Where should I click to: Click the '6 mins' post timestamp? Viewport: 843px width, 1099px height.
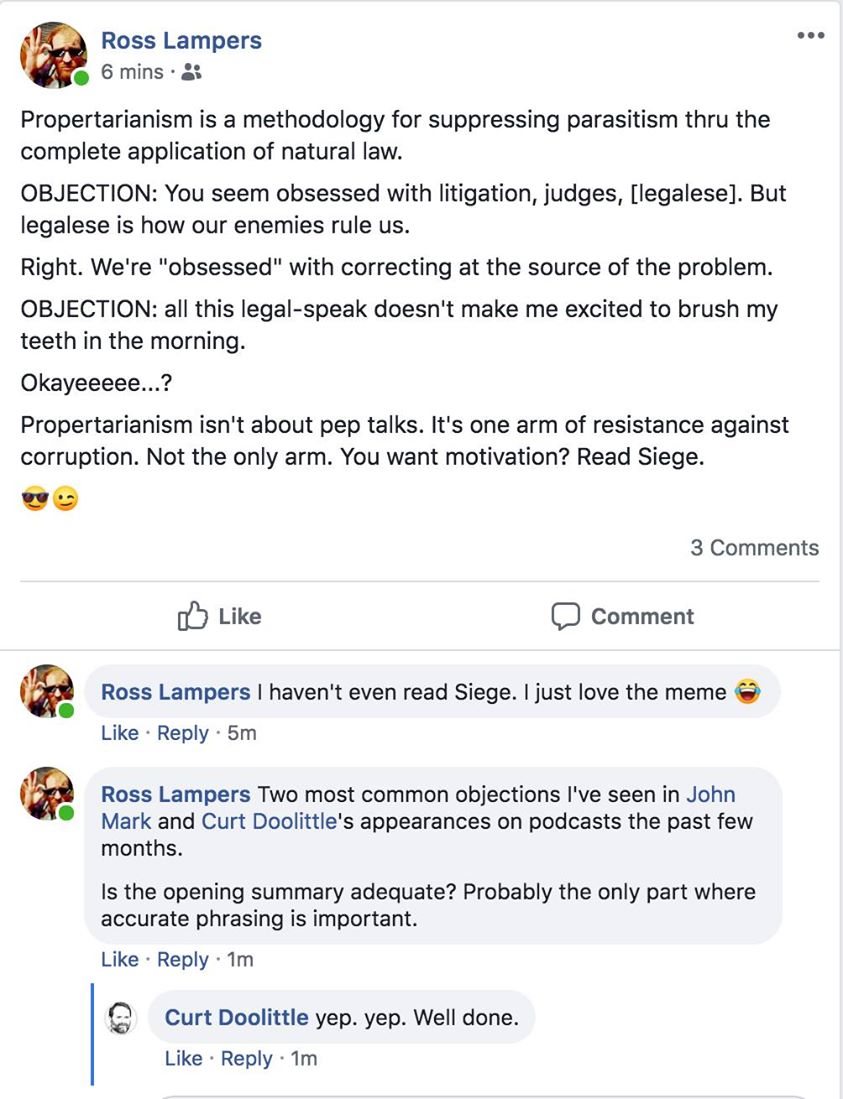pos(132,72)
